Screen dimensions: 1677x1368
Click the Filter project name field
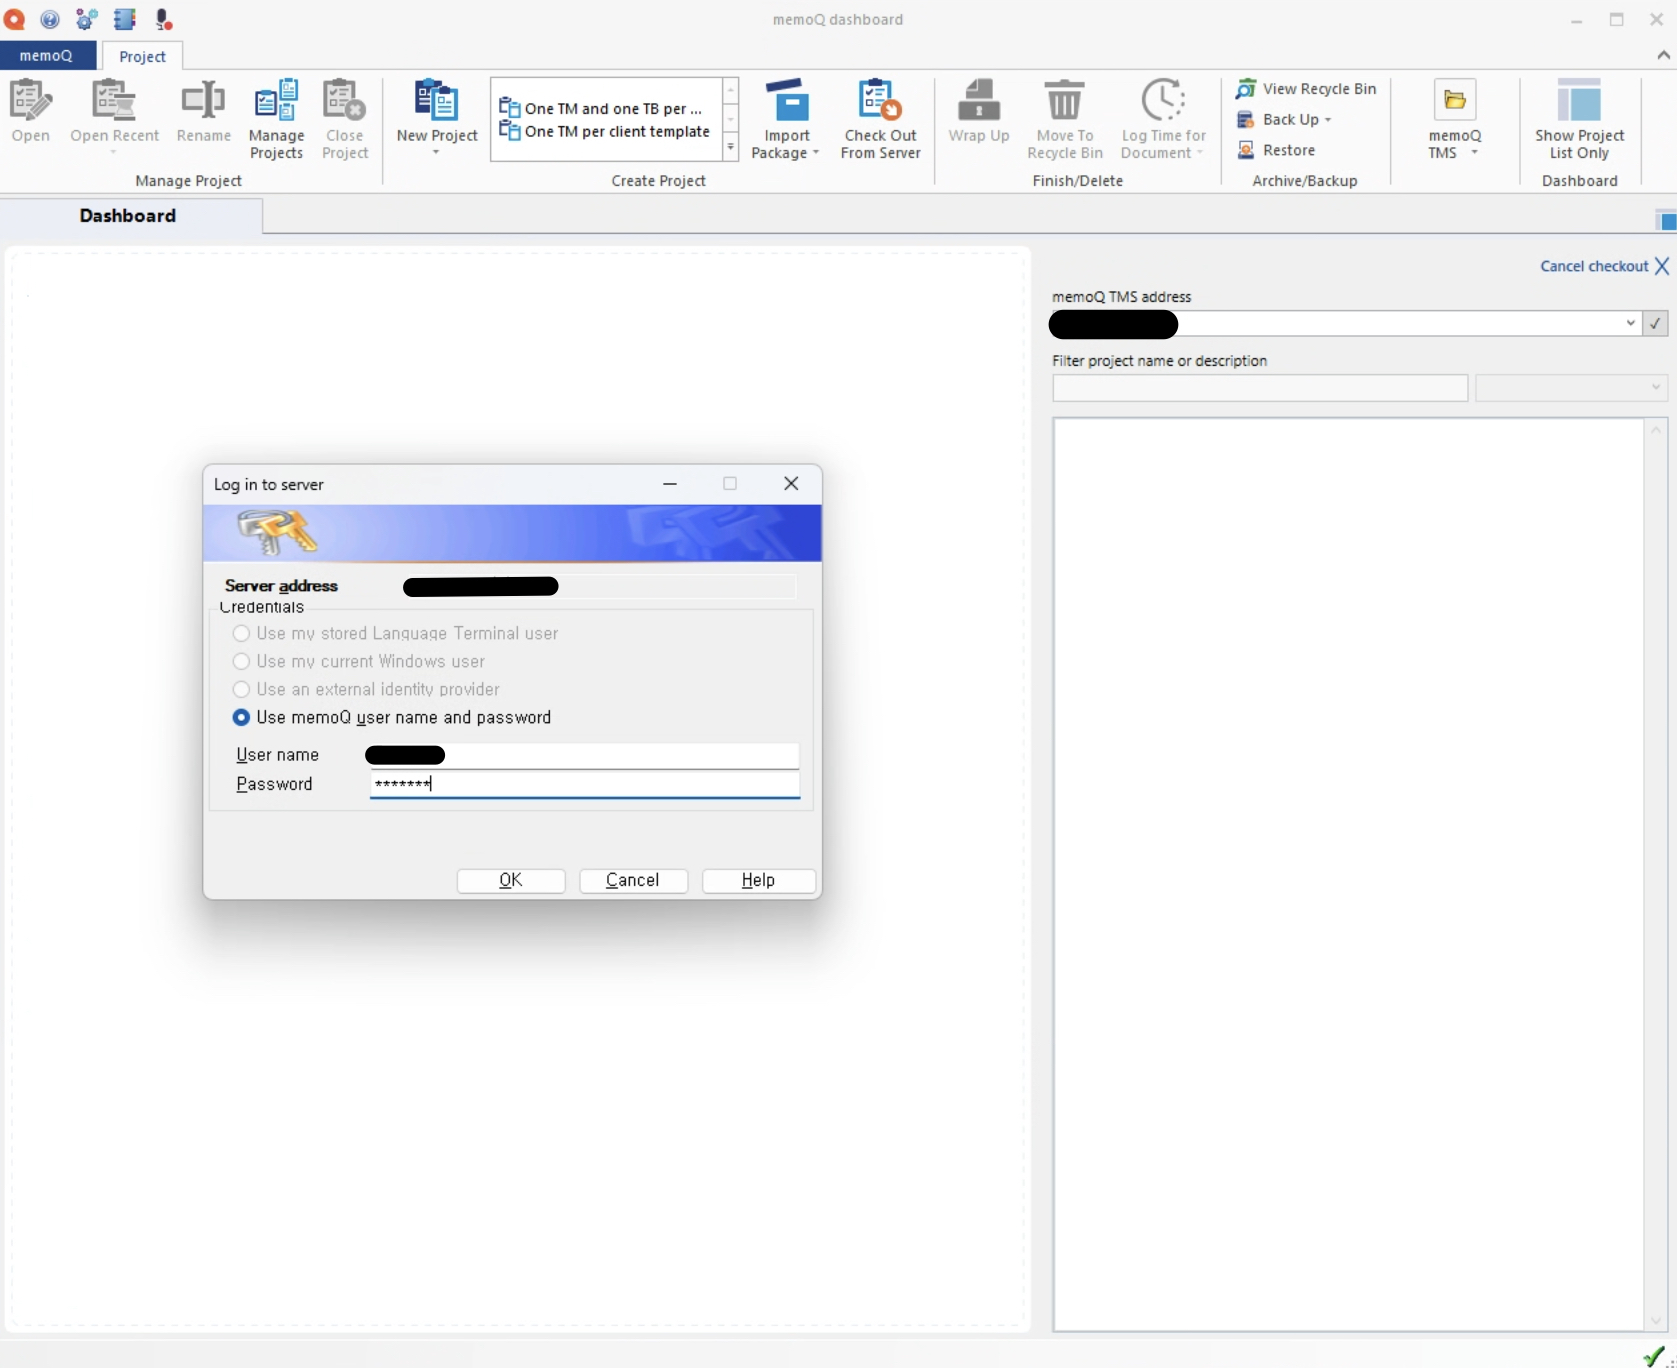click(1260, 387)
